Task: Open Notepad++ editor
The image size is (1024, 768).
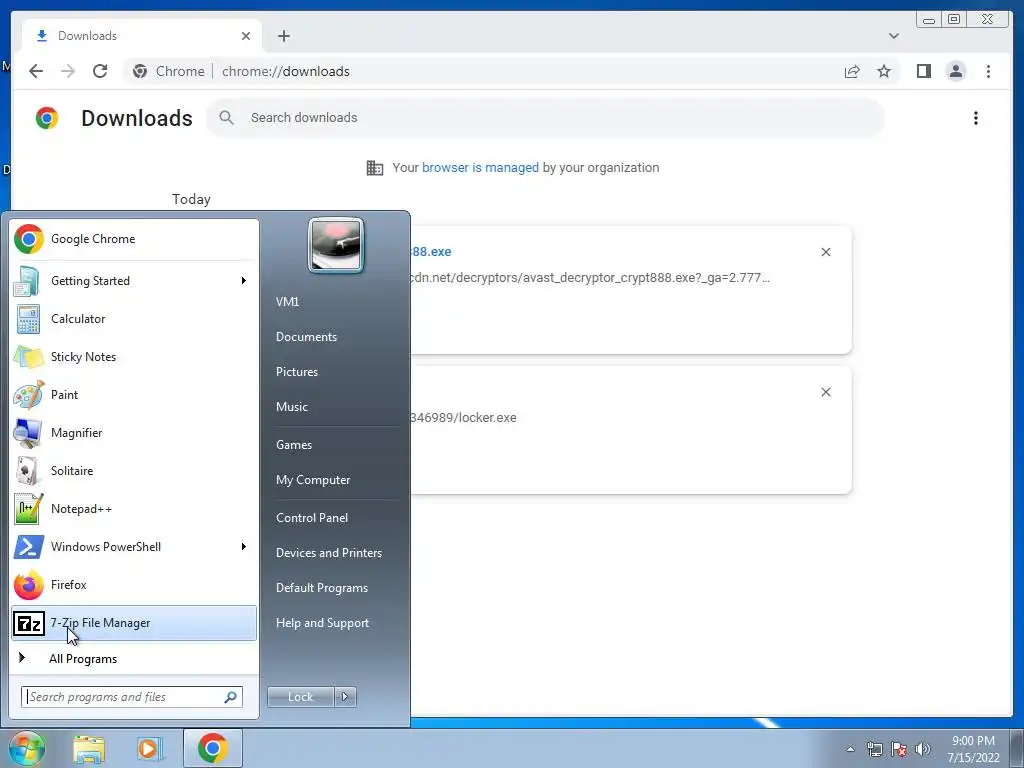Action: 134,509
